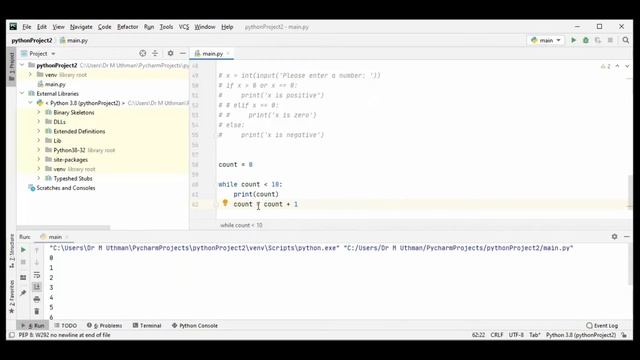Clear all trash icon in Run panel
Screen dimensions: 640x360
pyautogui.click(x=37, y=311)
